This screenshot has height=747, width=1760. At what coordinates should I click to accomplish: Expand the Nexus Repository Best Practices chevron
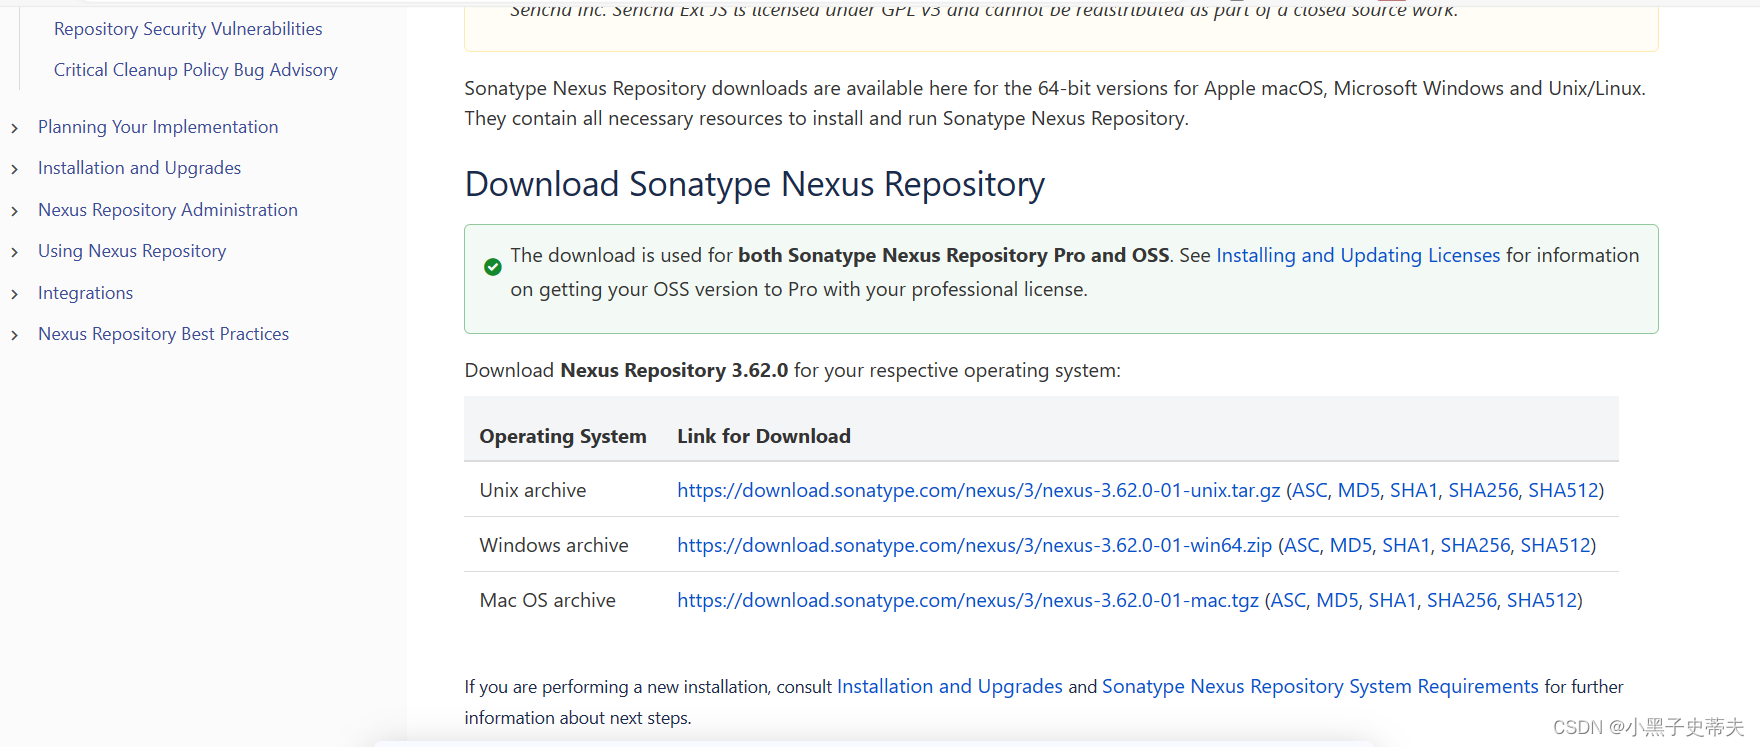point(14,335)
